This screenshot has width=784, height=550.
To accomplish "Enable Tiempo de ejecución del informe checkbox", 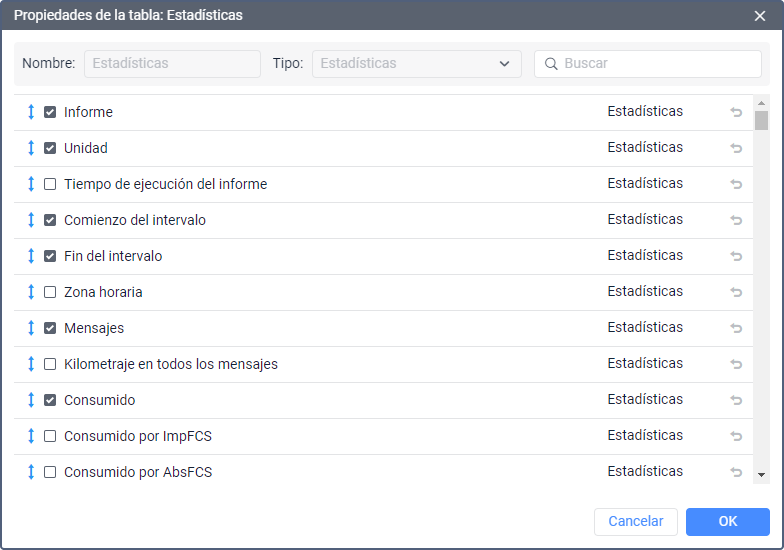I will pos(50,184).
